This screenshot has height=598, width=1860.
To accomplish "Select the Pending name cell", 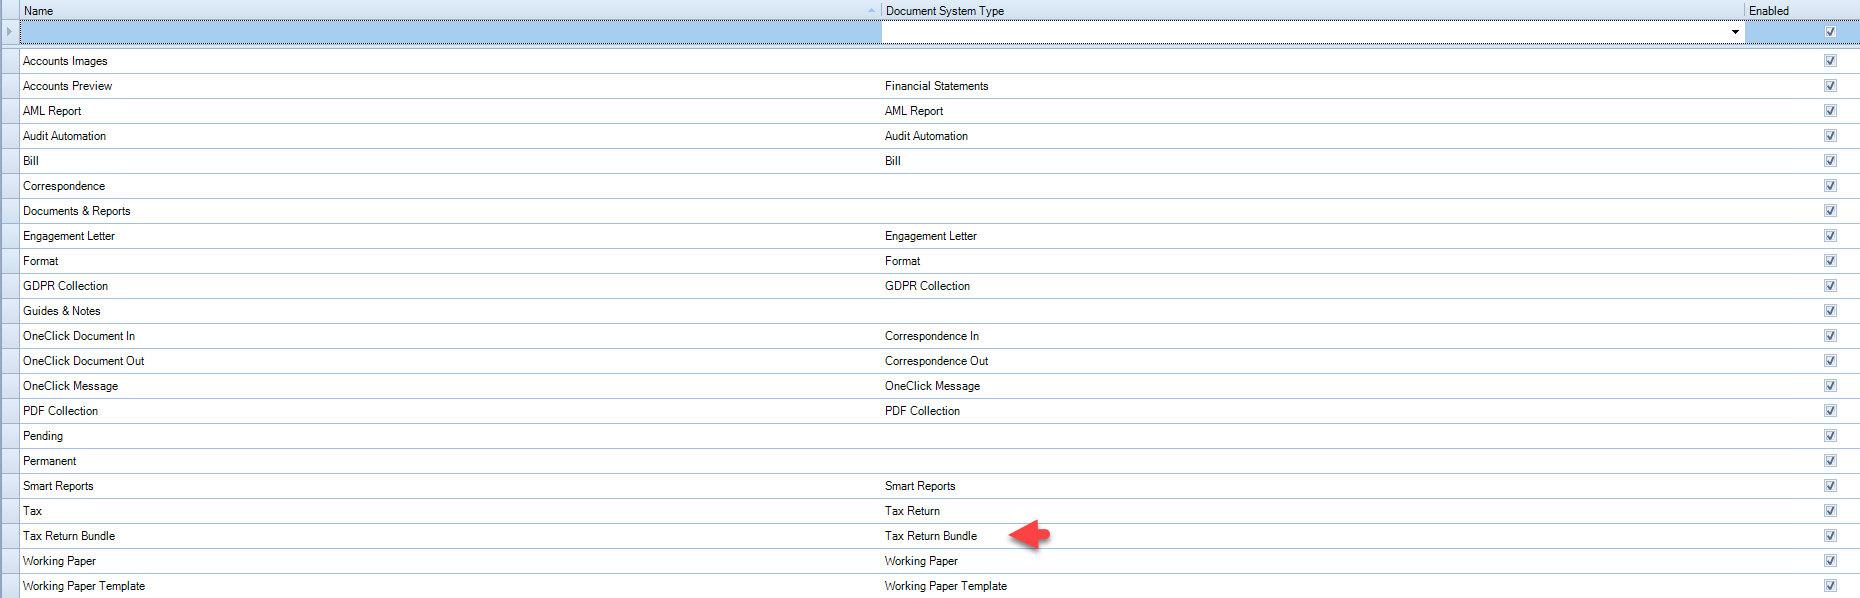I will (450, 436).
